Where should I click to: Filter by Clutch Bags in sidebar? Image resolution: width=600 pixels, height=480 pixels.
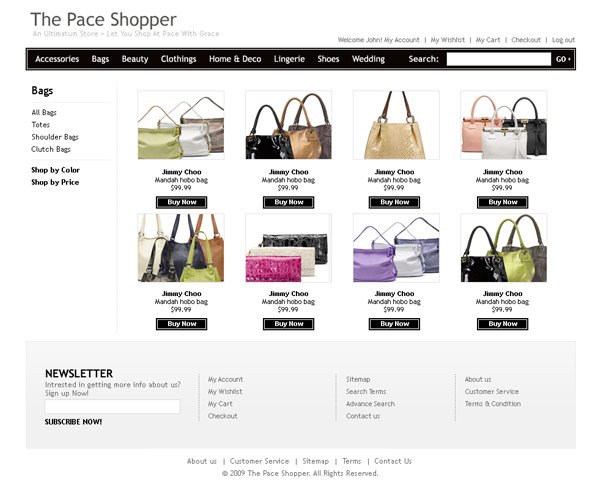tap(51, 149)
